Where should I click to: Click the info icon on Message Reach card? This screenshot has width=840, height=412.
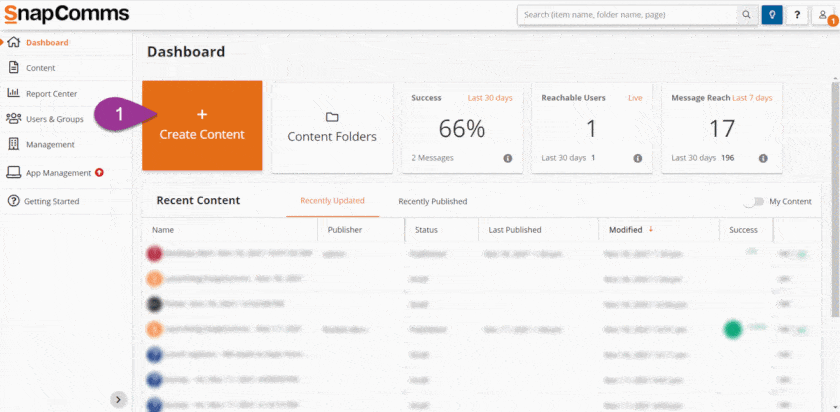763,158
